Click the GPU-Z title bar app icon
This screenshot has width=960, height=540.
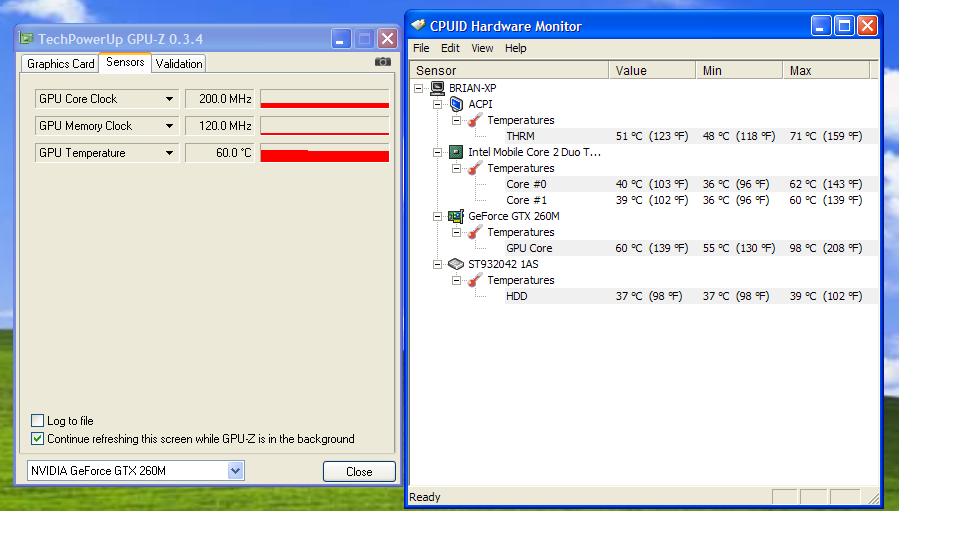click(26, 39)
